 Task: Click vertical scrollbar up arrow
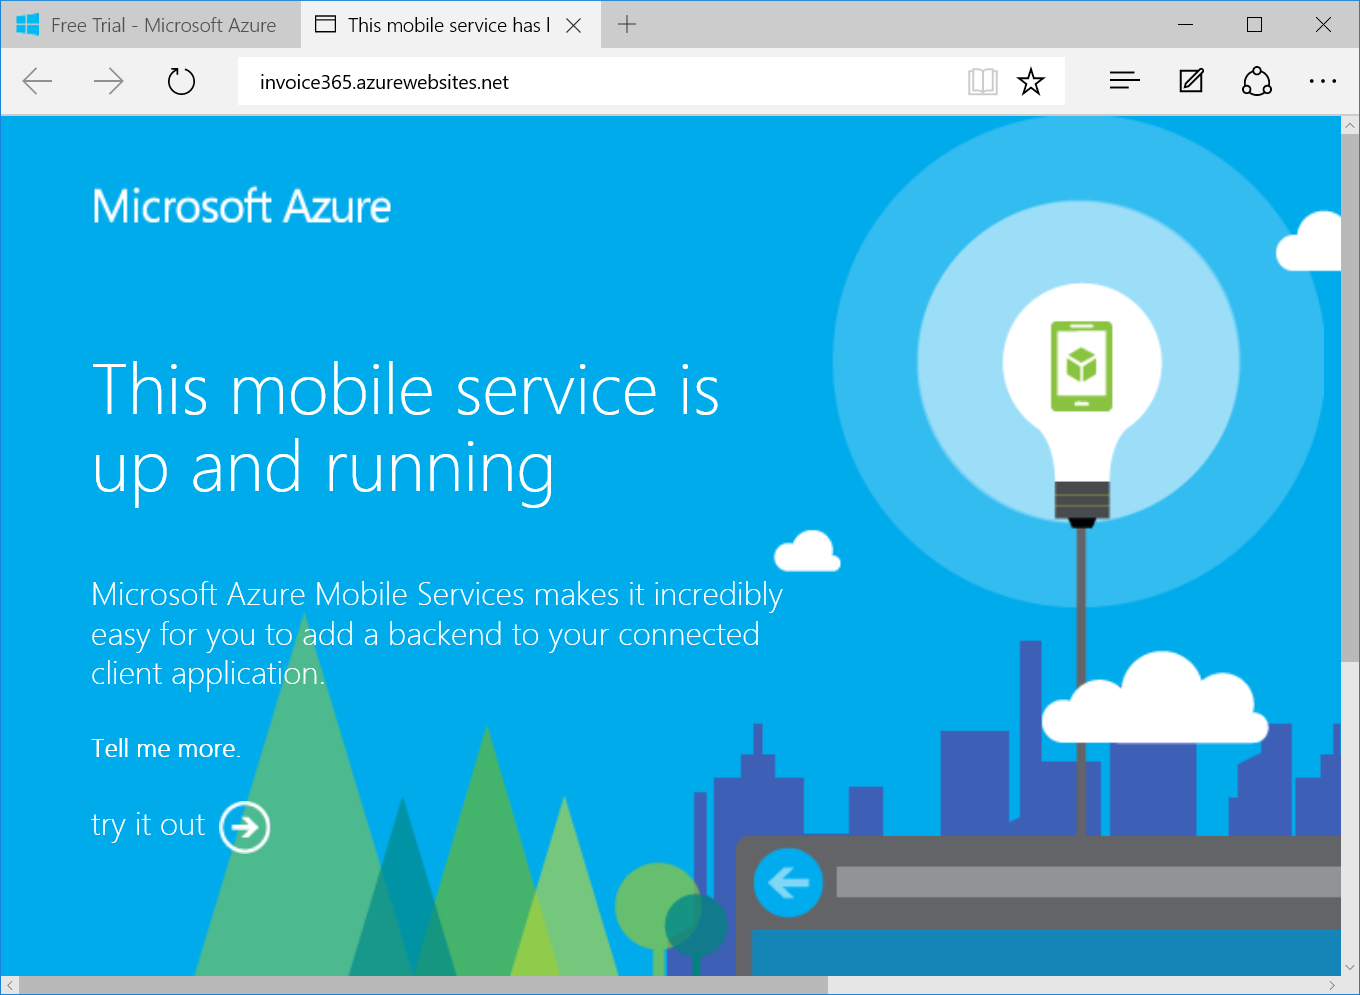(x=1350, y=126)
